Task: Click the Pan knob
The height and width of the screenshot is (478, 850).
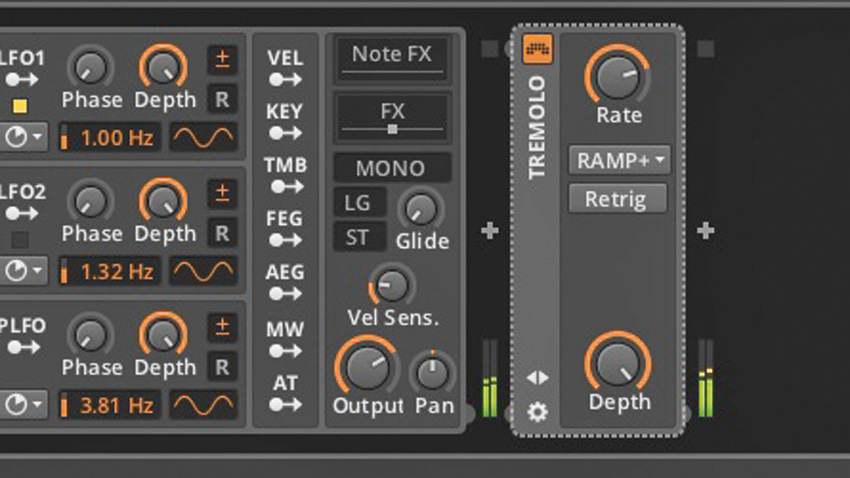Action: point(433,373)
